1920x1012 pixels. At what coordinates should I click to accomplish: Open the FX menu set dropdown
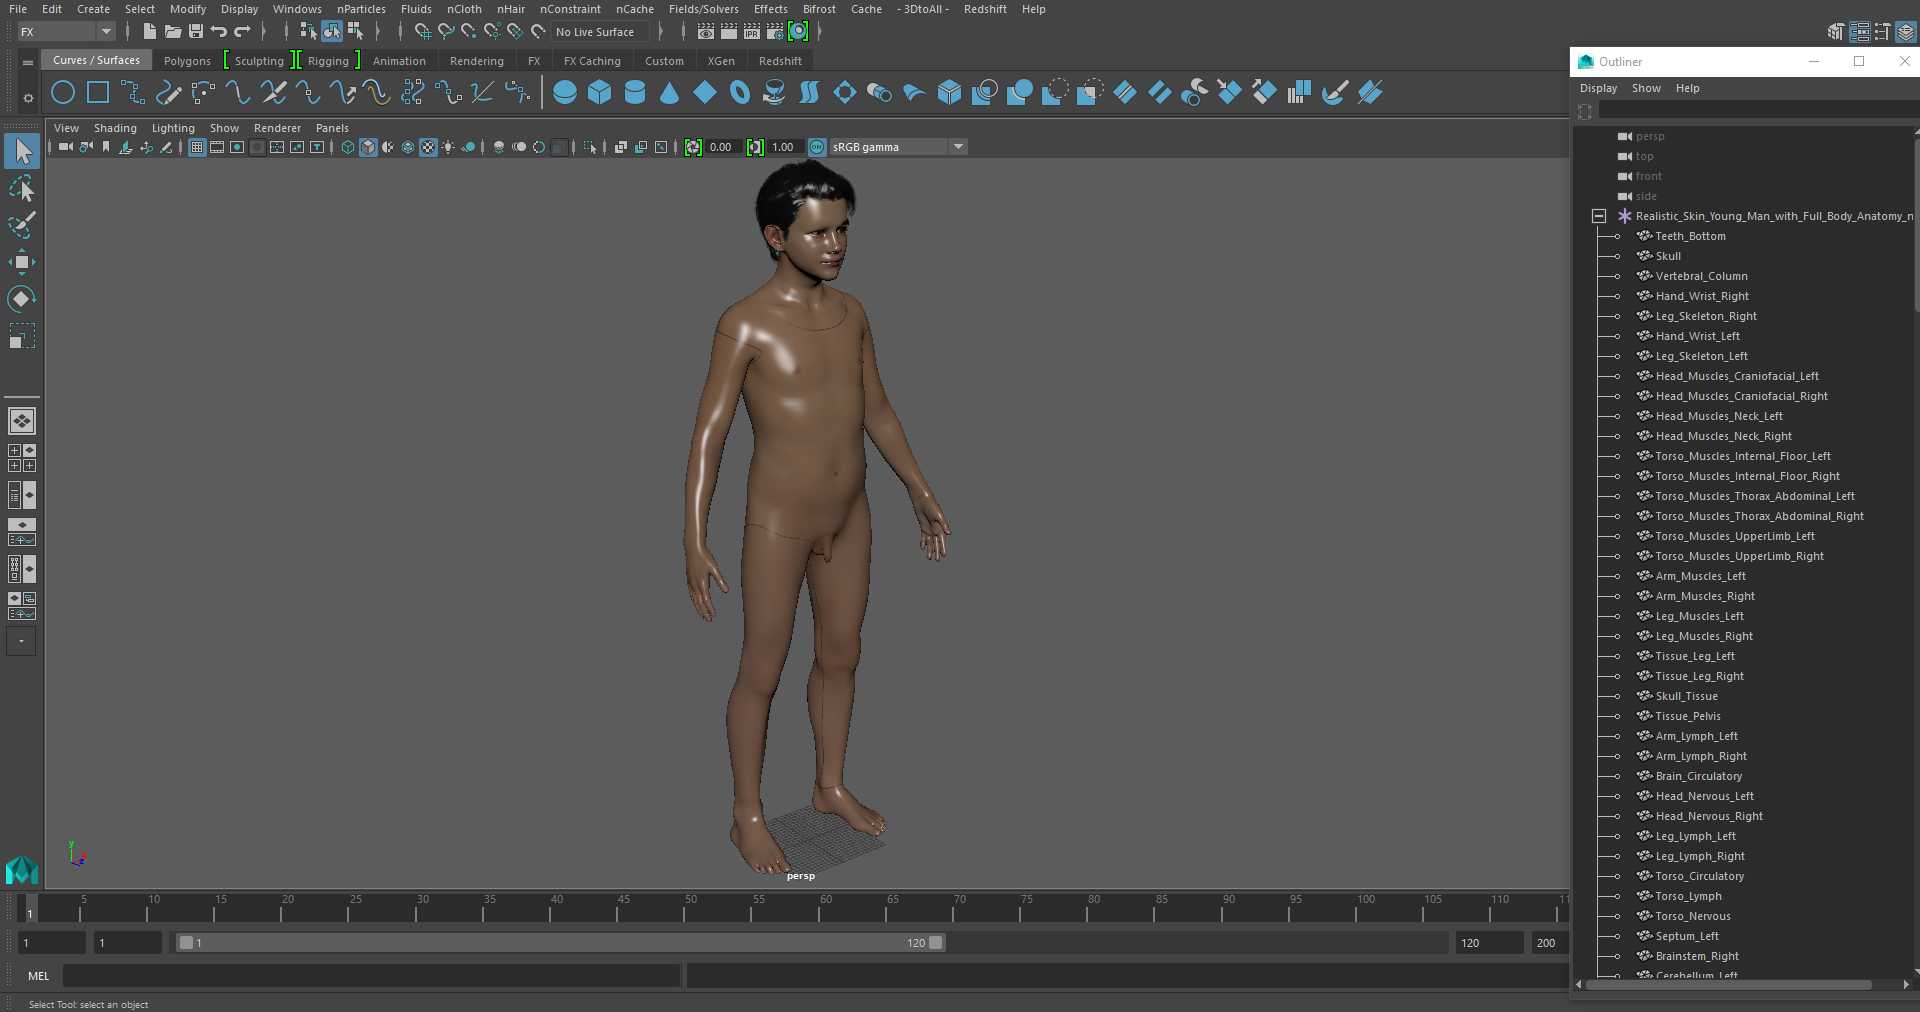[67, 32]
